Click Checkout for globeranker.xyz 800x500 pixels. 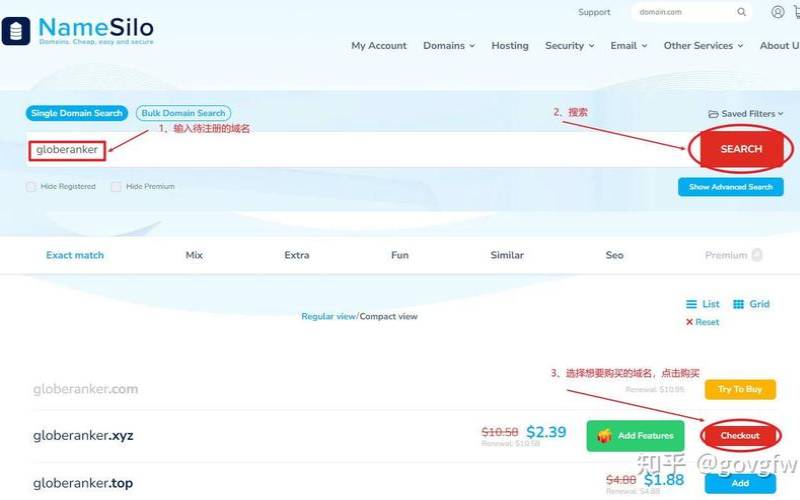pyautogui.click(x=740, y=436)
